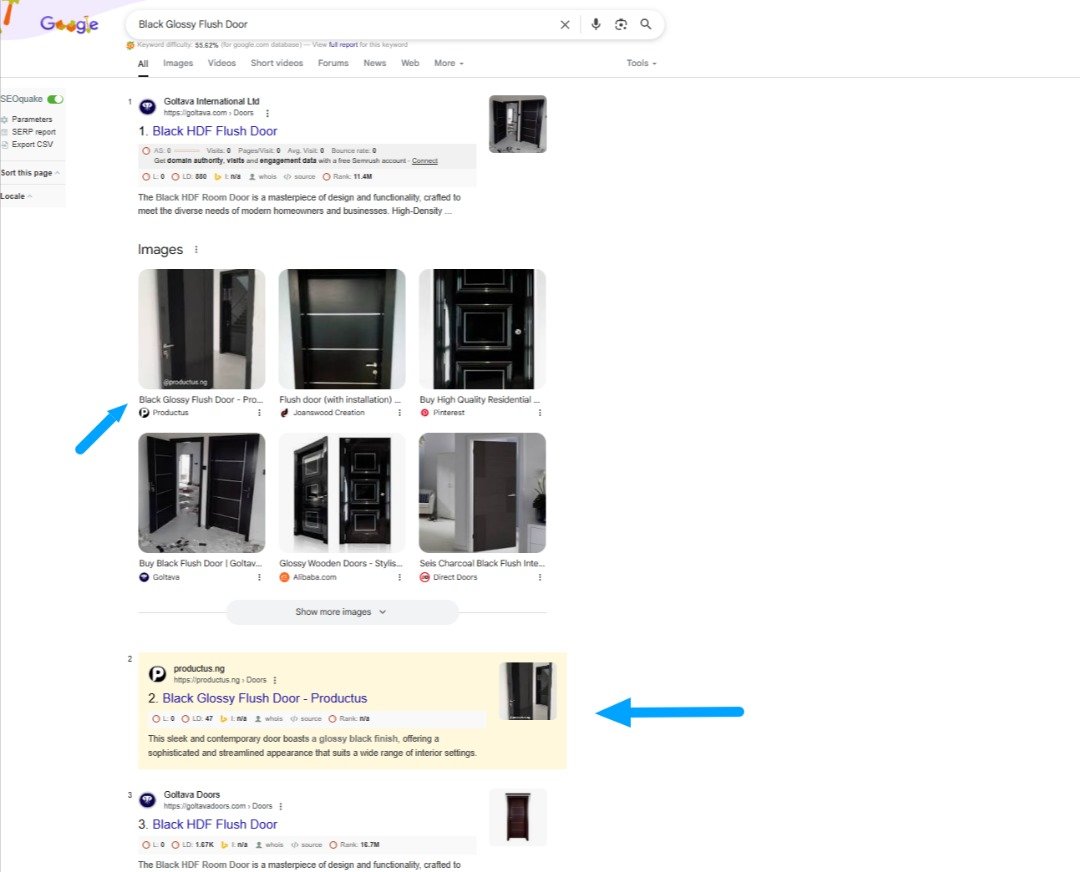Open the Short videos tab
Viewport: 1080px width, 872px height.
tap(277, 63)
